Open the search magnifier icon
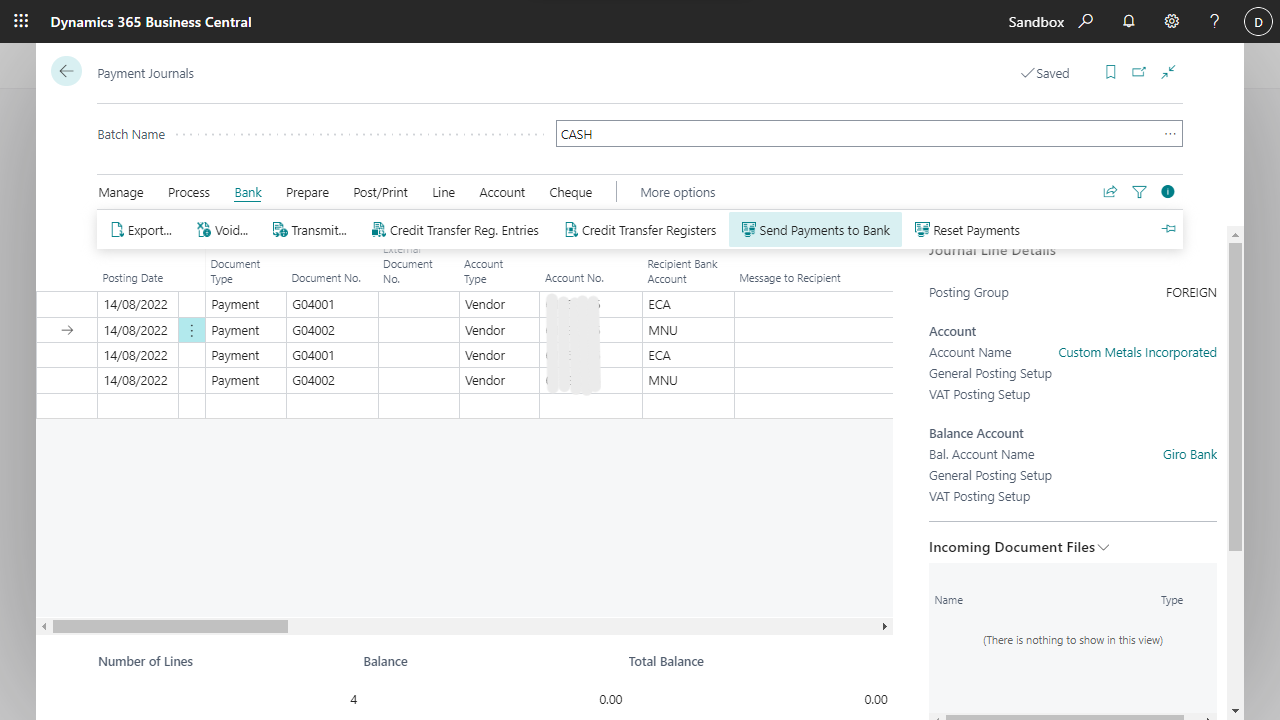The width and height of the screenshot is (1280, 720). [x=1086, y=21]
